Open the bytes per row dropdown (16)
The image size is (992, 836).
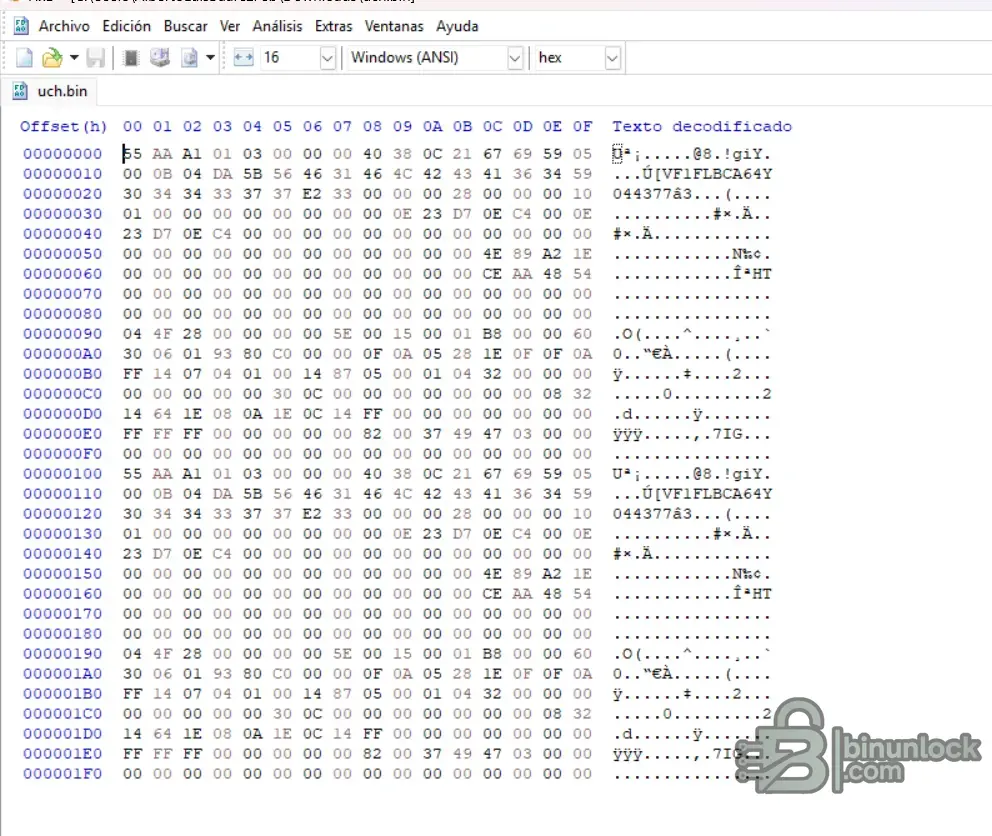(327, 58)
